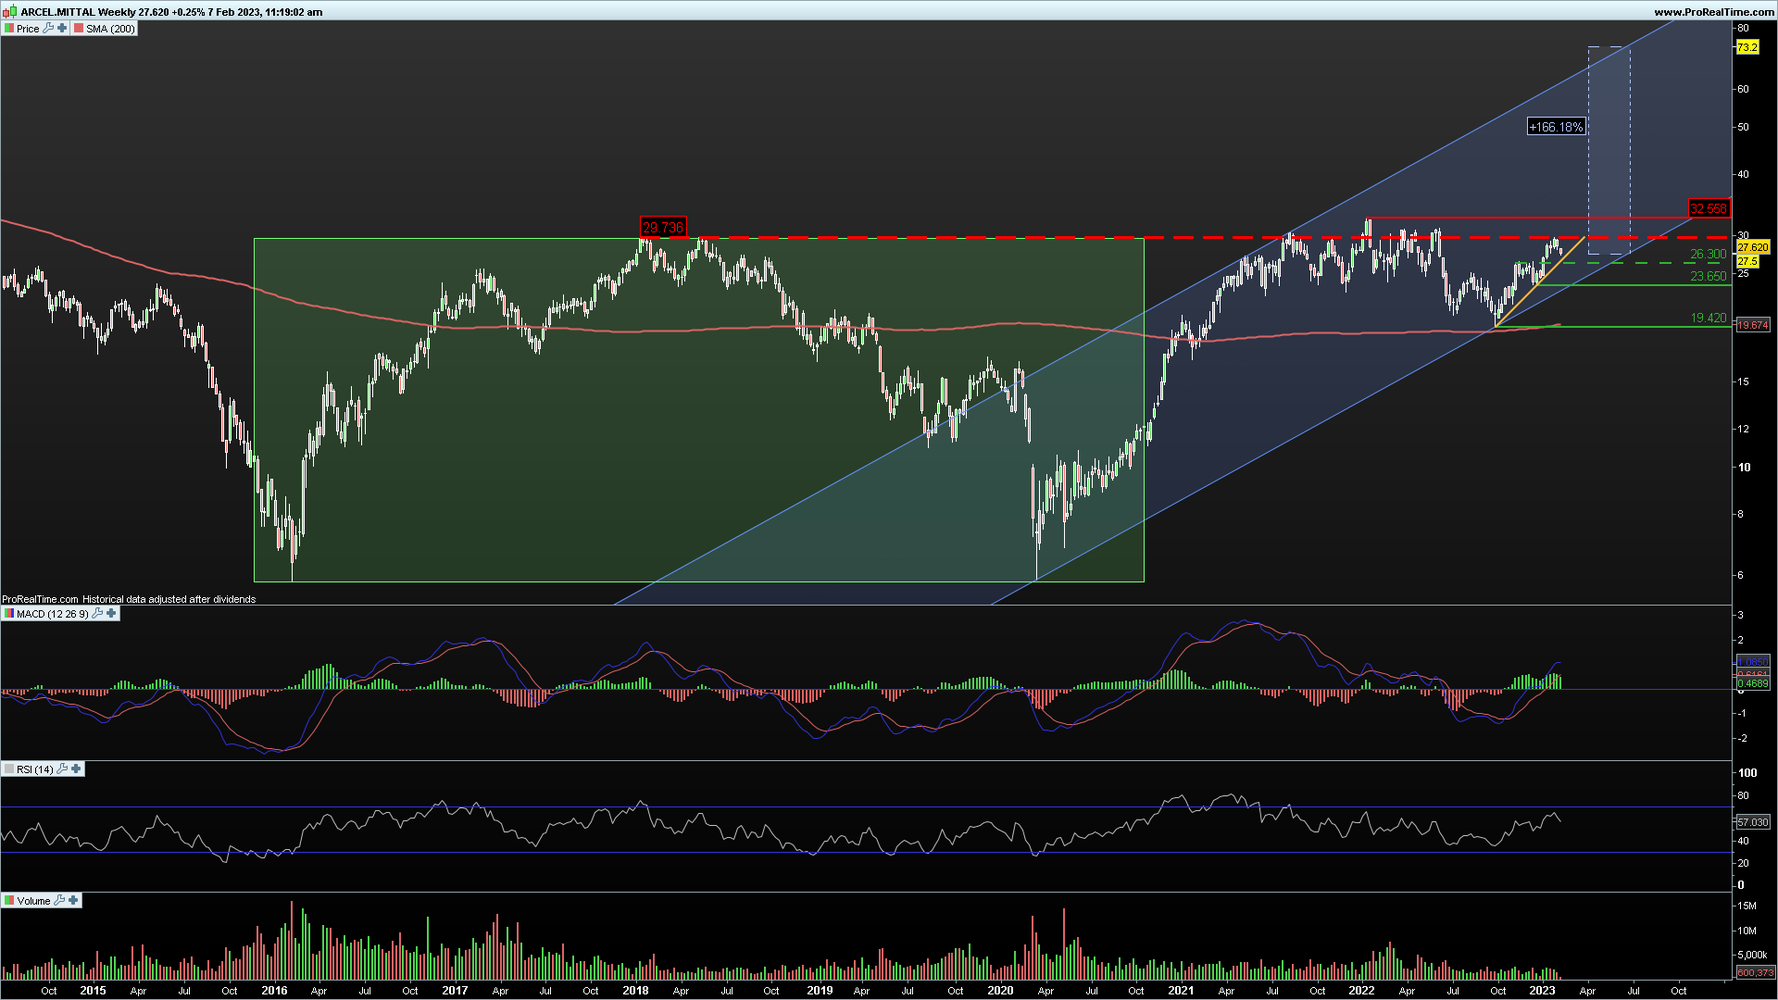Click the plus icon next to Volume

(x=73, y=901)
